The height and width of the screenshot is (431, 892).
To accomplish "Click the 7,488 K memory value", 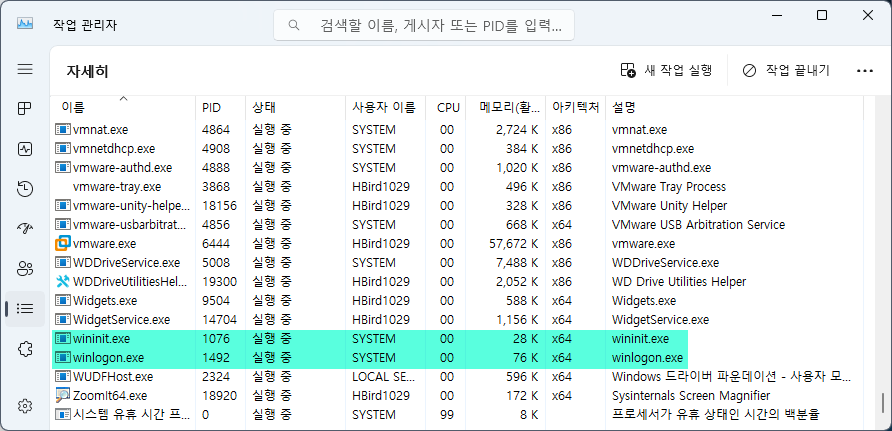I will point(517,263).
